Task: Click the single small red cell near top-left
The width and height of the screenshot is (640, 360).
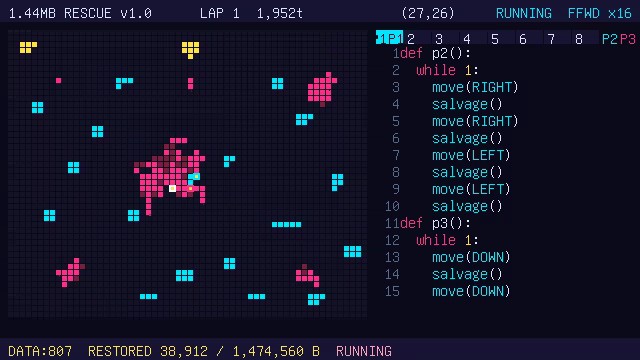Action: click(x=58, y=80)
